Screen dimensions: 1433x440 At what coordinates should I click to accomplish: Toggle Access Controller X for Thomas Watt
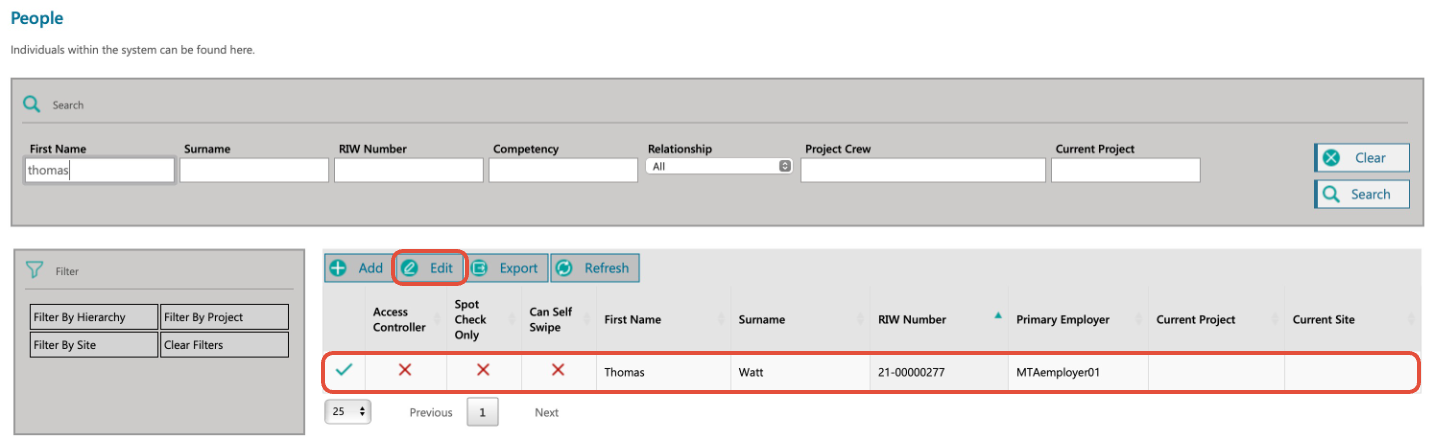tap(405, 370)
